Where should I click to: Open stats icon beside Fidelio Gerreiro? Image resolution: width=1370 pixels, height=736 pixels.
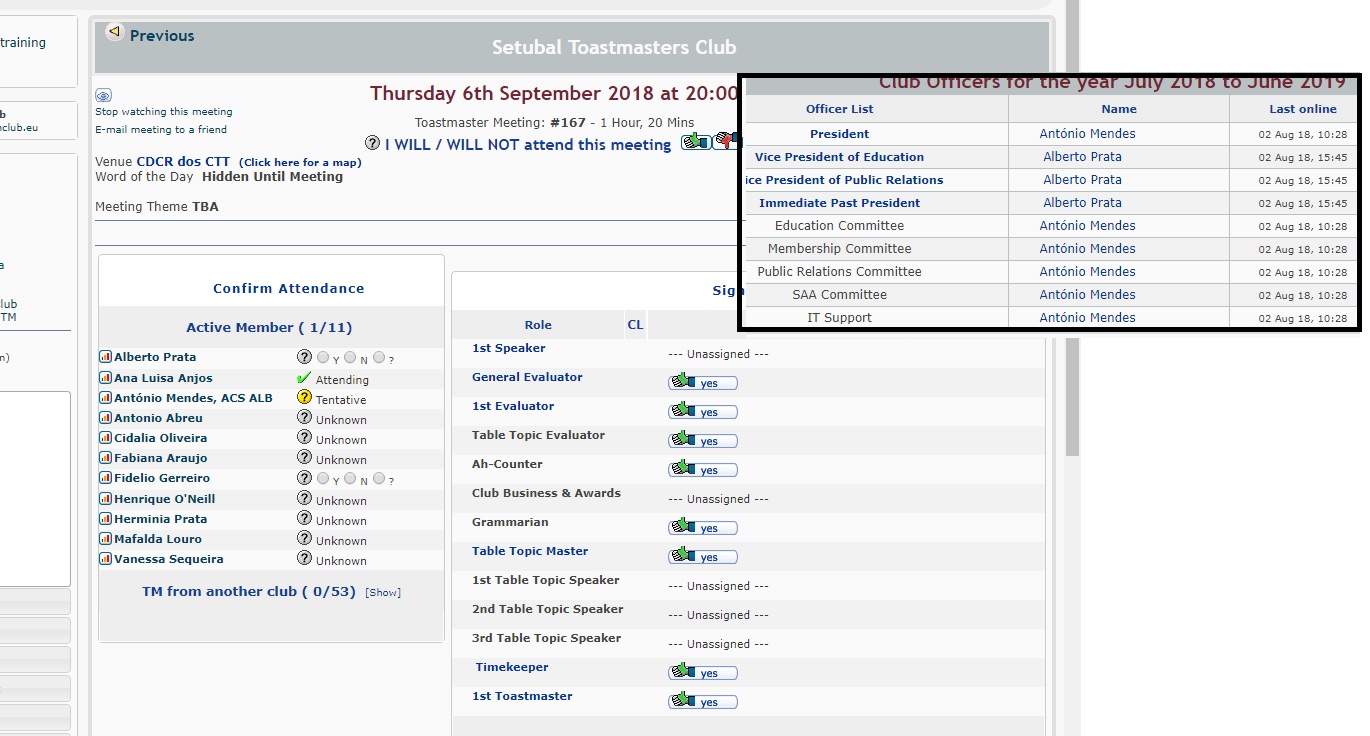(x=105, y=478)
